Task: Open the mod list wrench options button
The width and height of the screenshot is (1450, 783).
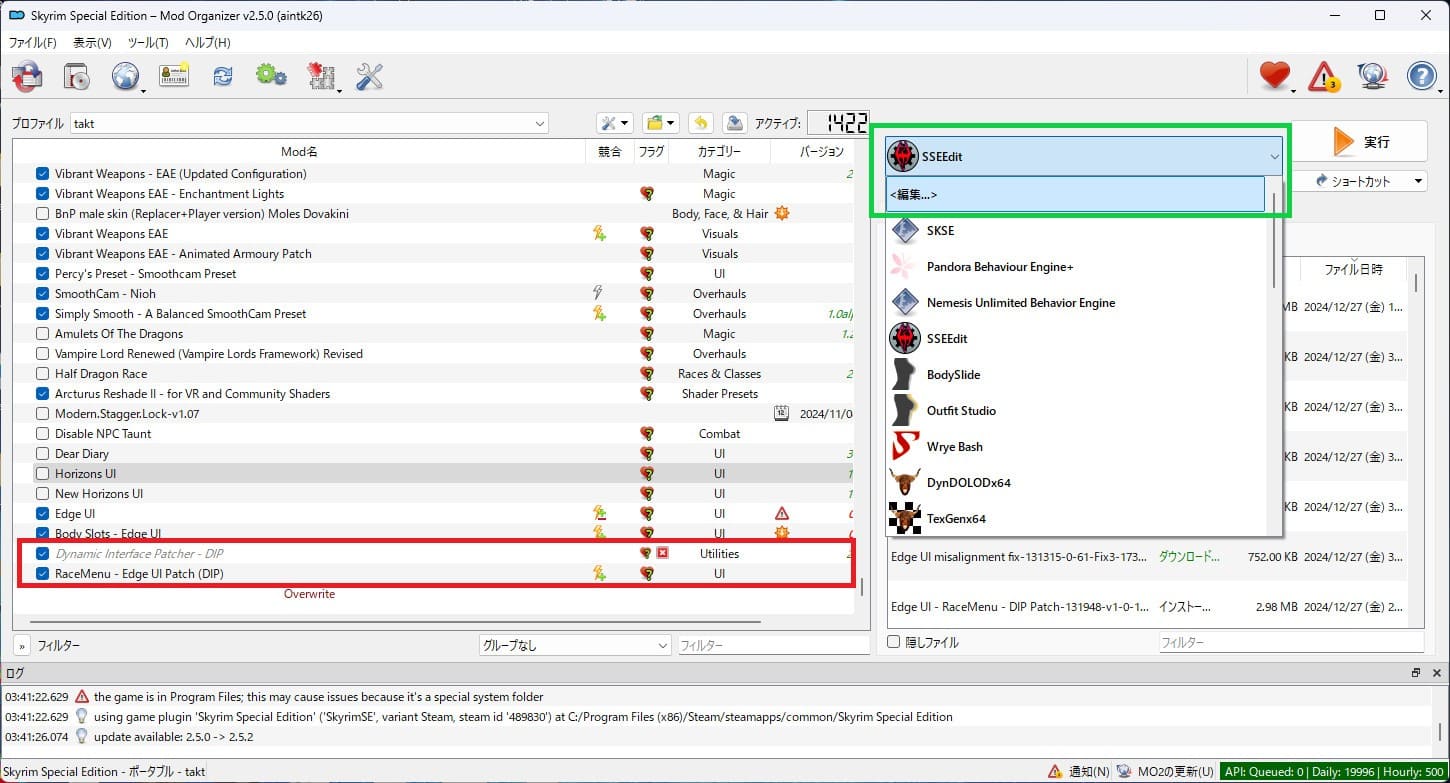Action: 614,123
